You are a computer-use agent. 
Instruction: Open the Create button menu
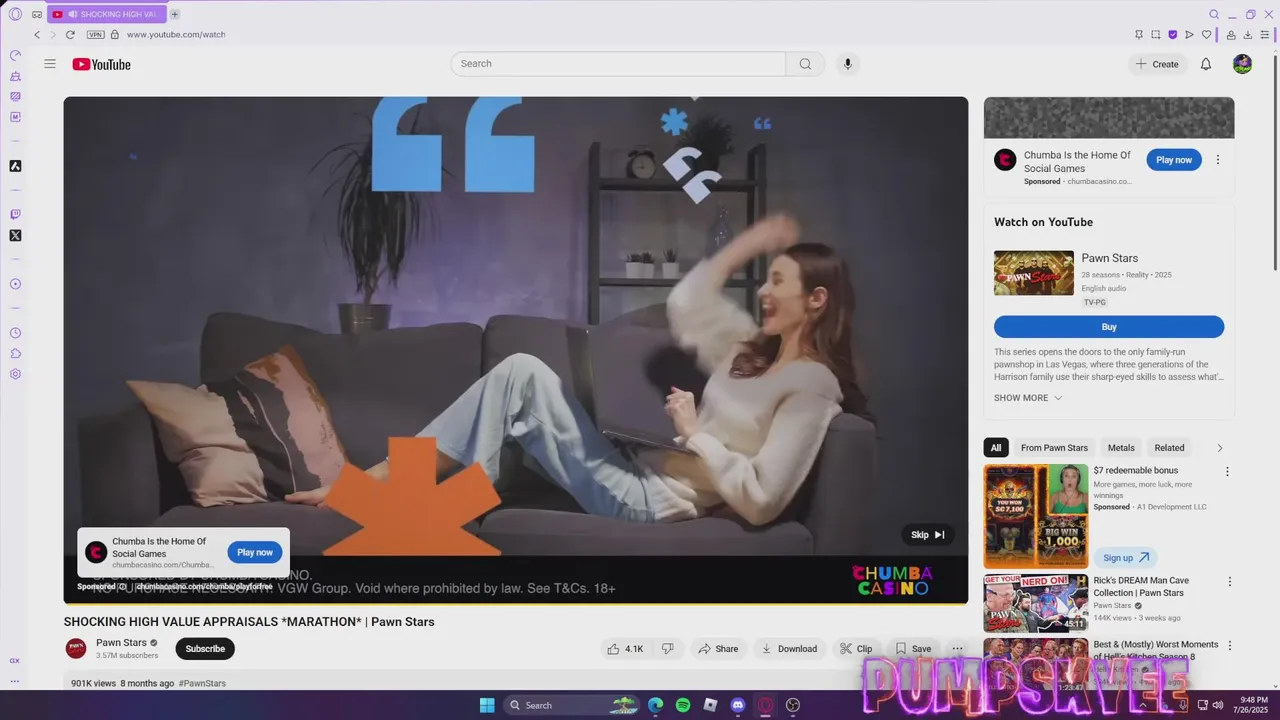click(x=1157, y=64)
